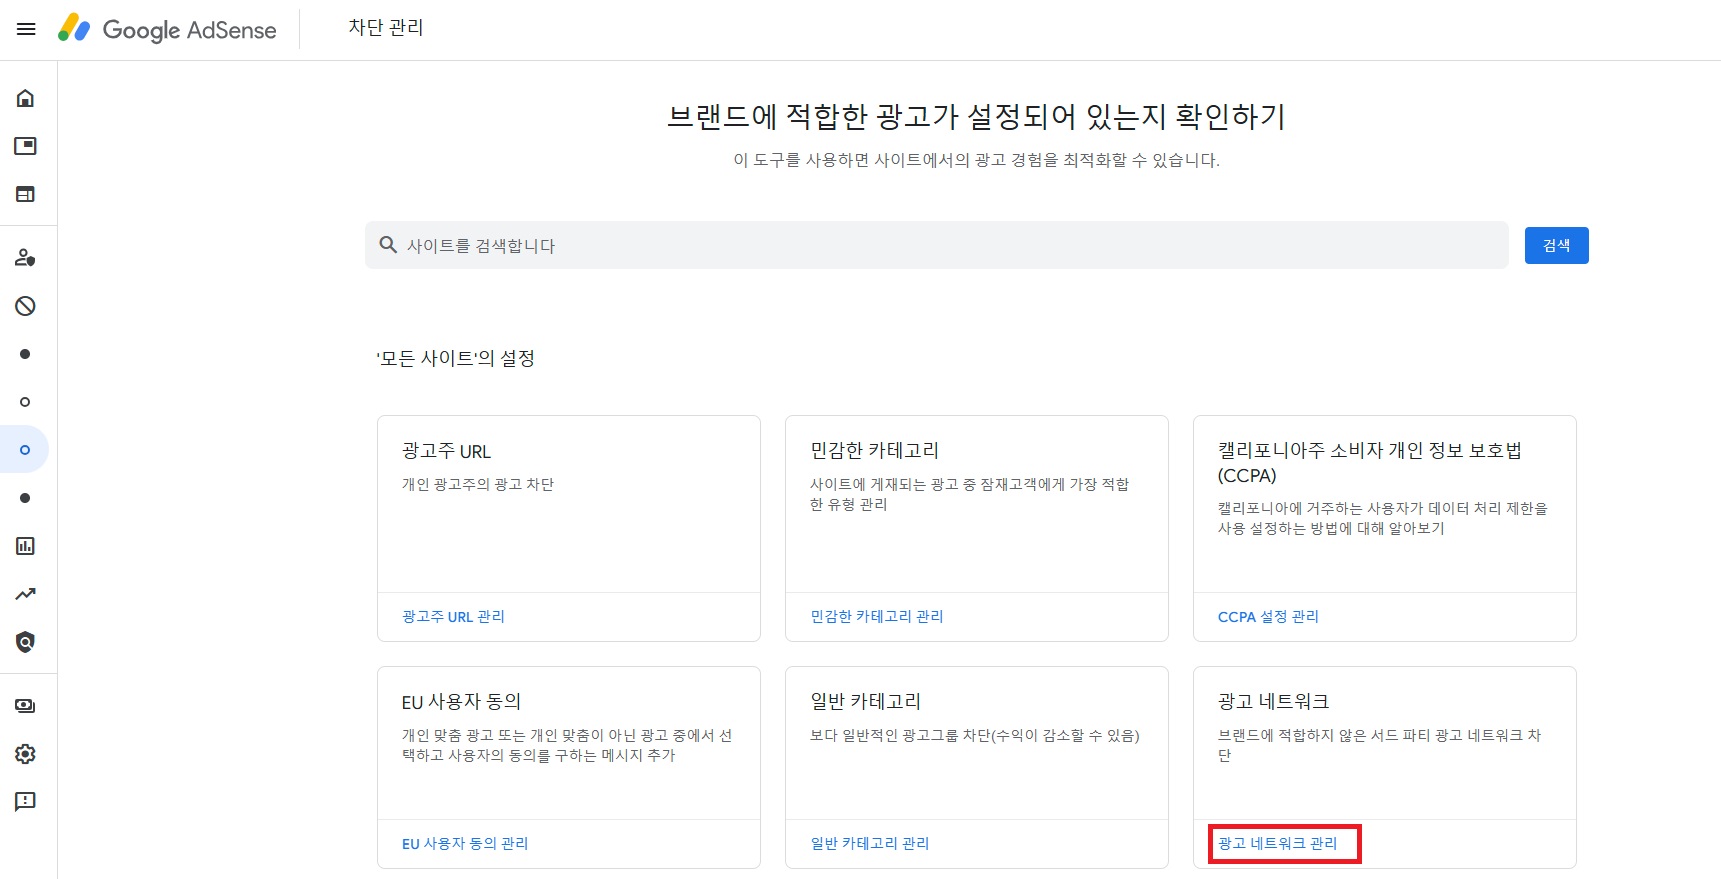
Task: Open 일반 카테고리 관리 link
Action: coord(870,844)
